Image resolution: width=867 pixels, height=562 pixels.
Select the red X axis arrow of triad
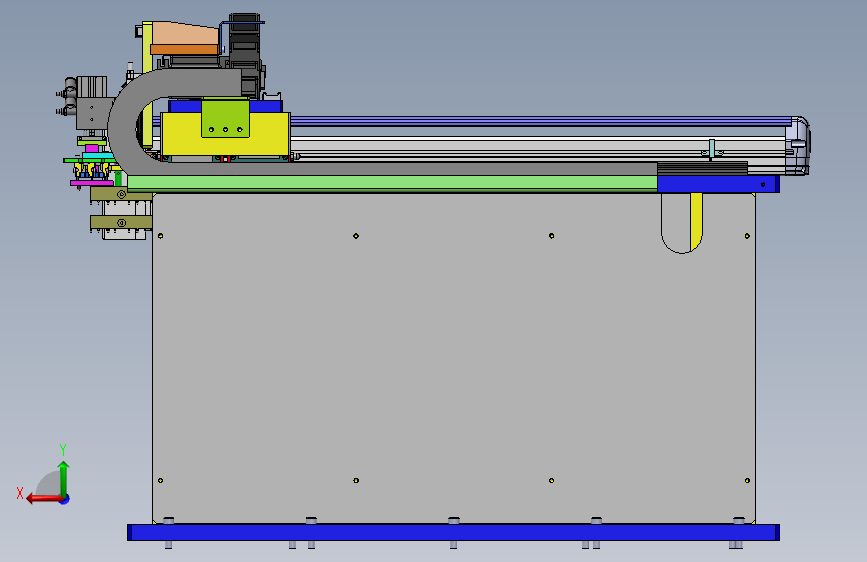click(x=43, y=499)
